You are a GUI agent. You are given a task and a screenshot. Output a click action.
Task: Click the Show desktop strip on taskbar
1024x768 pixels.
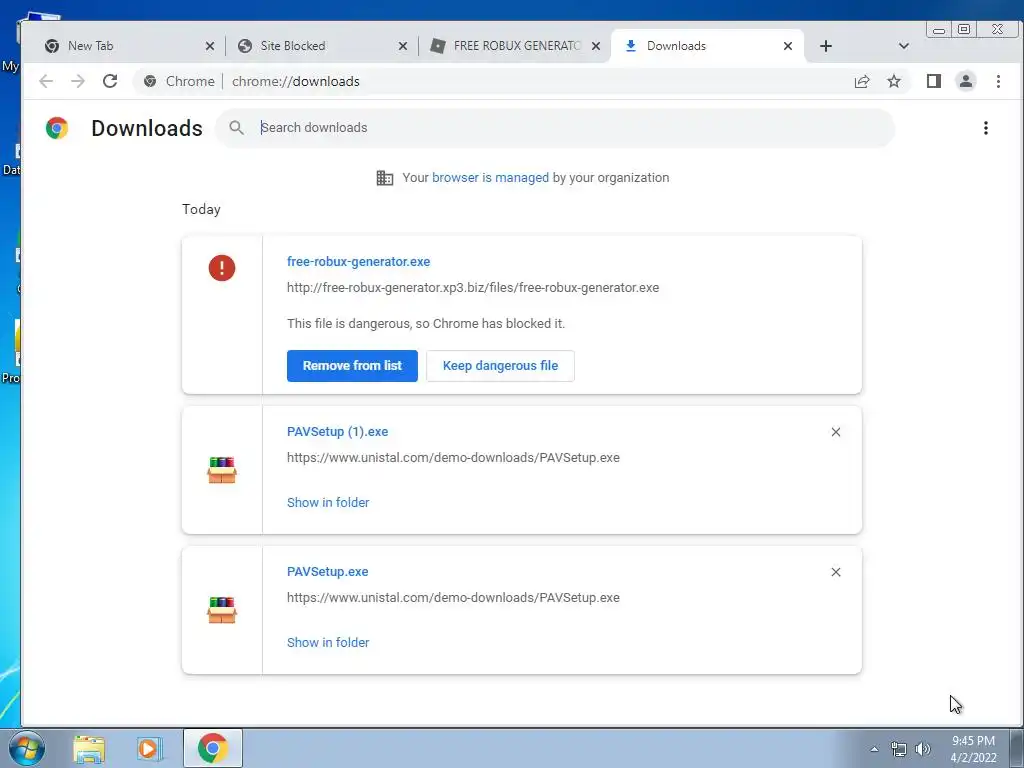point(1018,748)
